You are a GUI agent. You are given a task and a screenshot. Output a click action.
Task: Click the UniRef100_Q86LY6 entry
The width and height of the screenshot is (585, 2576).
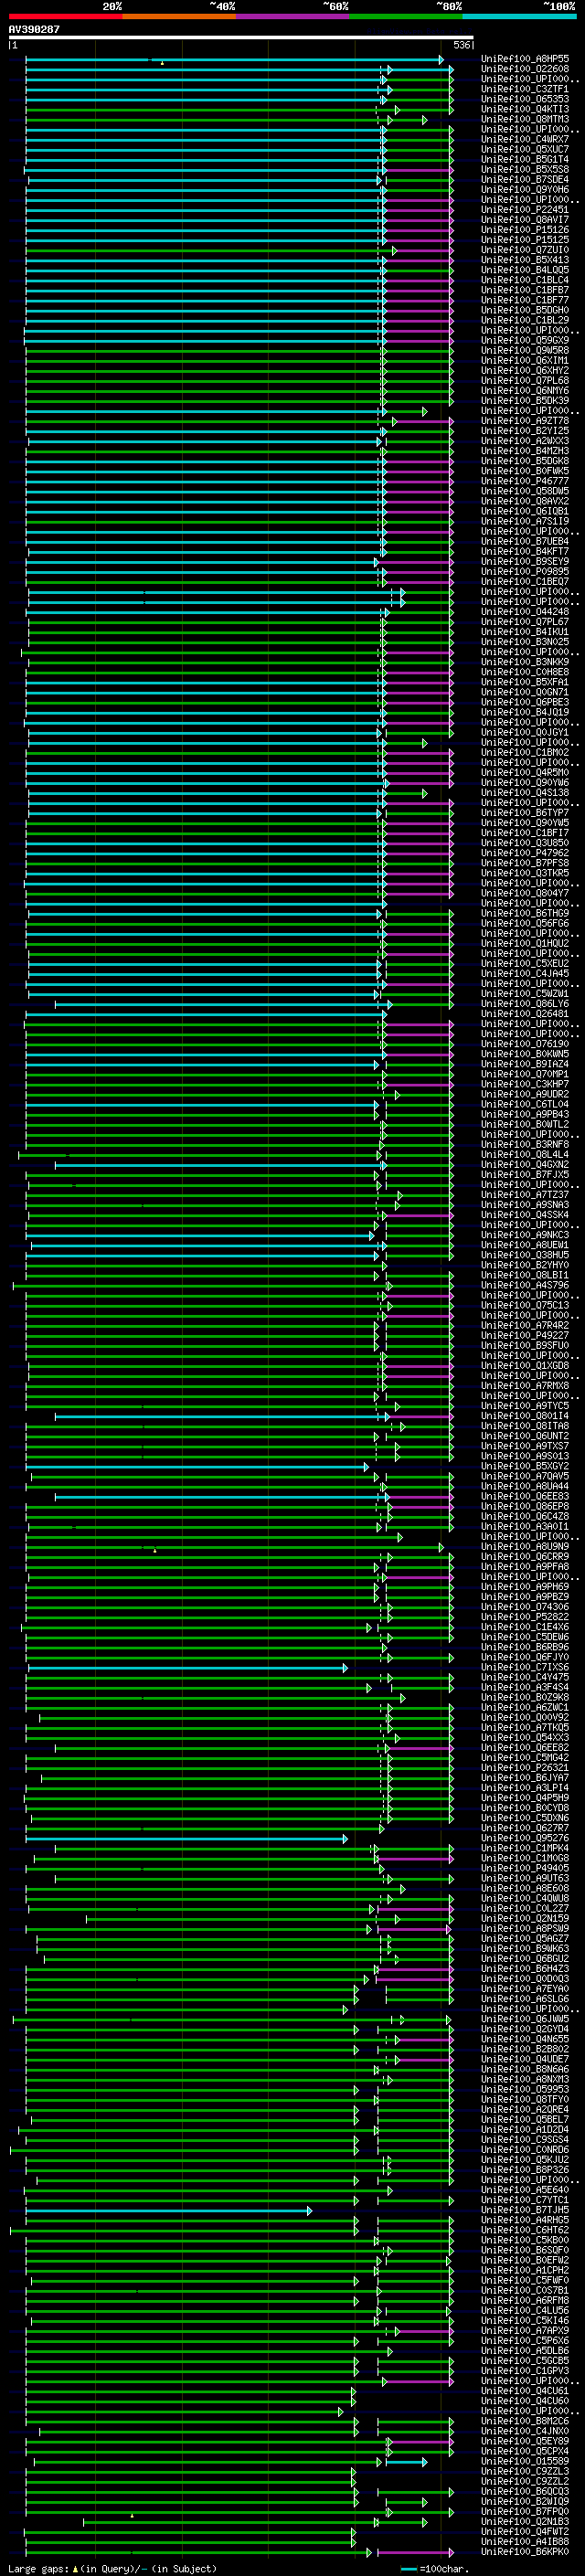pos(525,1004)
